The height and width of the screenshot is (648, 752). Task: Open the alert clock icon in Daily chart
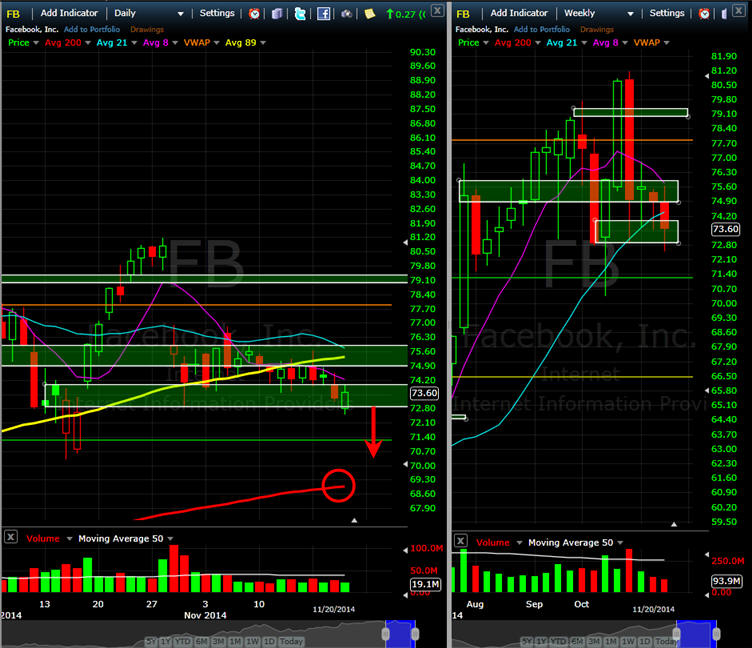(x=254, y=13)
